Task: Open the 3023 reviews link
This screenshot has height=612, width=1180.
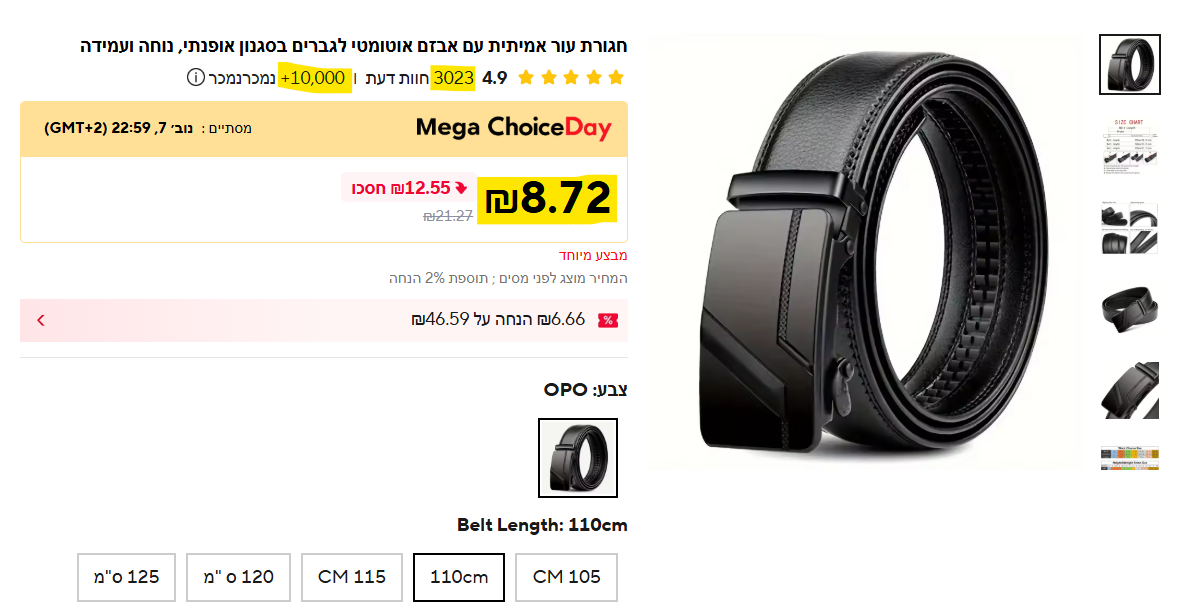Action: (x=453, y=78)
